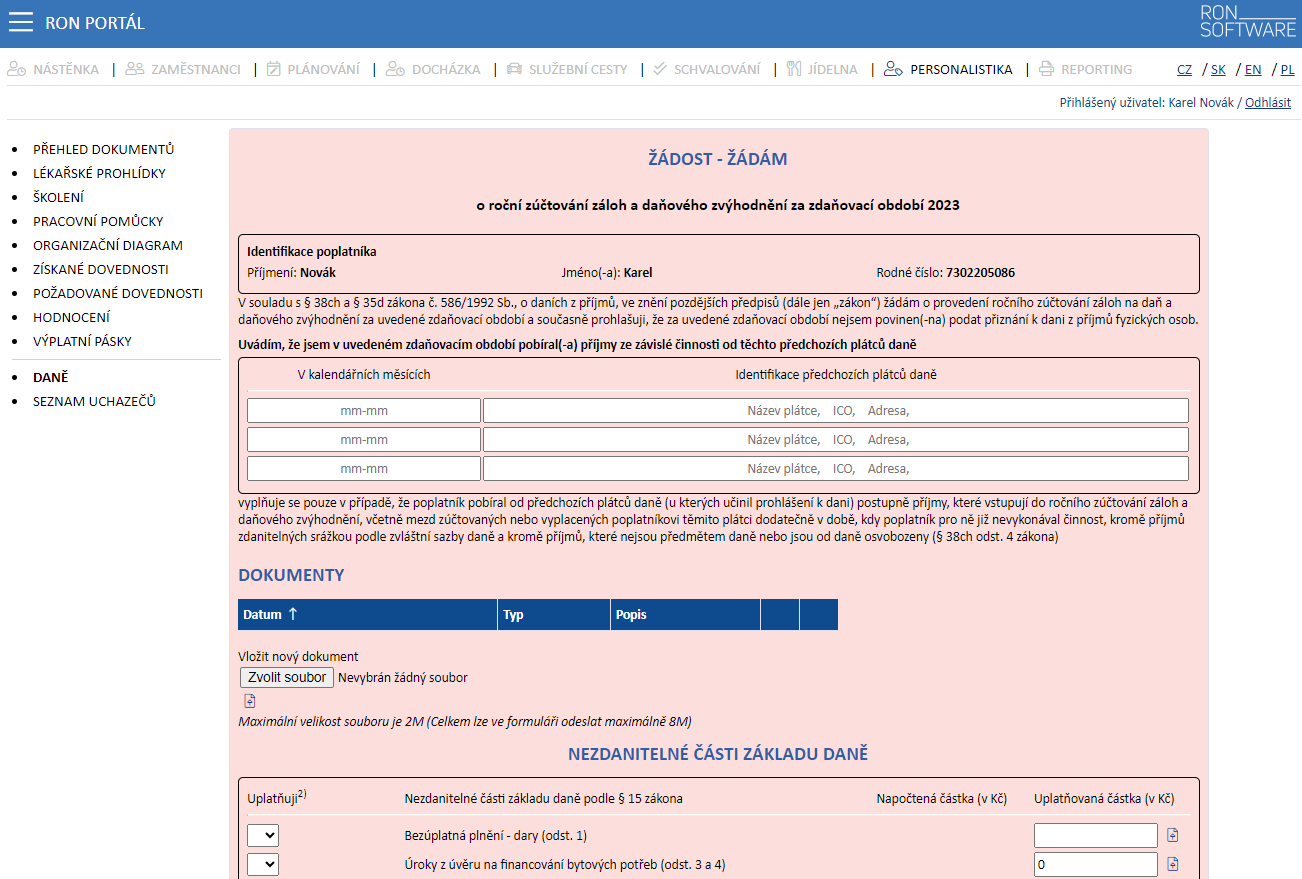The width and height of the screenshot is (1302, 879).
Task: Click the Služební cesty car icon
Action: coord(514,69)
